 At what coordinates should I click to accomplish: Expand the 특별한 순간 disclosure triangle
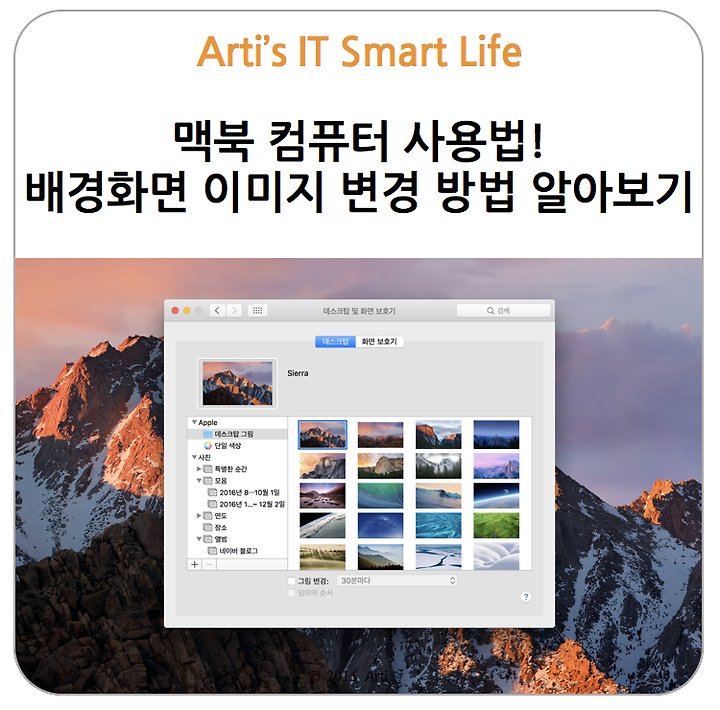click(199, 469)
